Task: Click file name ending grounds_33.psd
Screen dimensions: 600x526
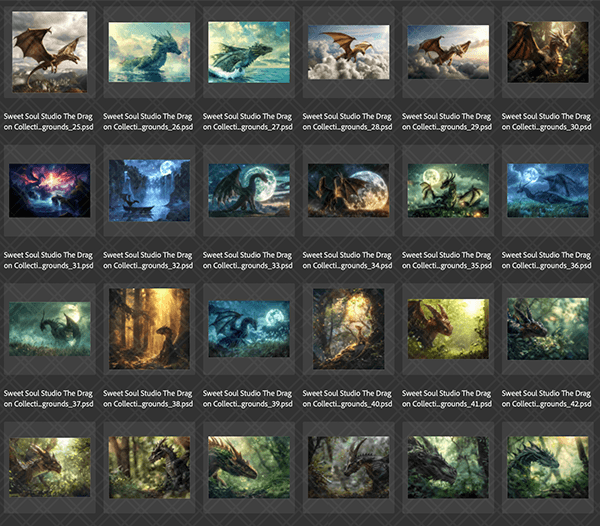Action: (248, 260)
